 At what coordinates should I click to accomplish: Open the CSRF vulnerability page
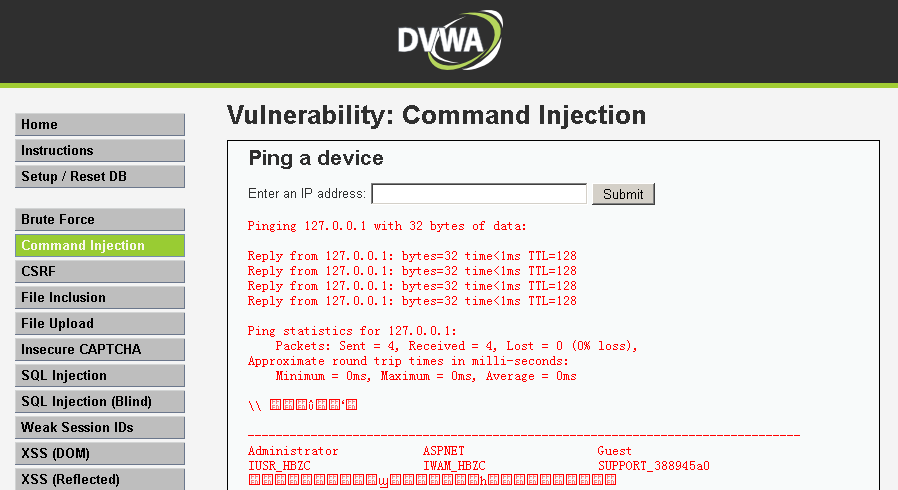tap(100, 272)
